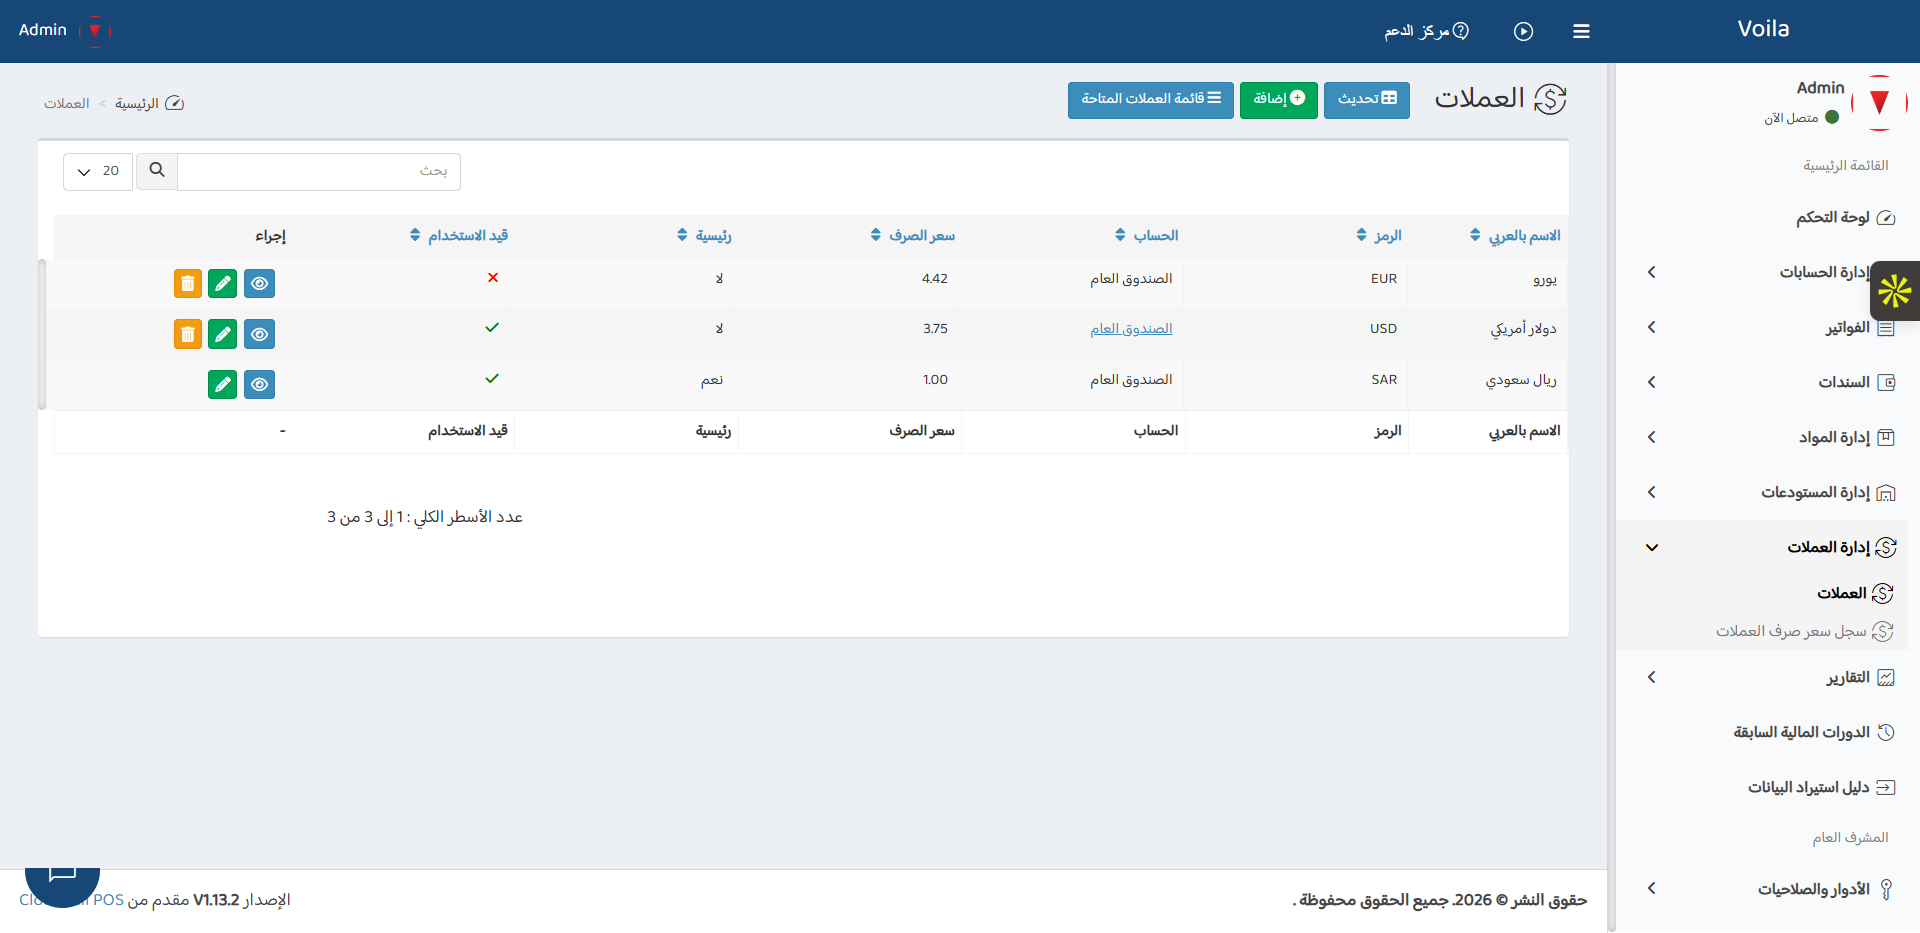The height and width of the screenshot is (933, 1920).
Task: Open قائمة العملات المتاحة list button
Action: pos(1151,100)
